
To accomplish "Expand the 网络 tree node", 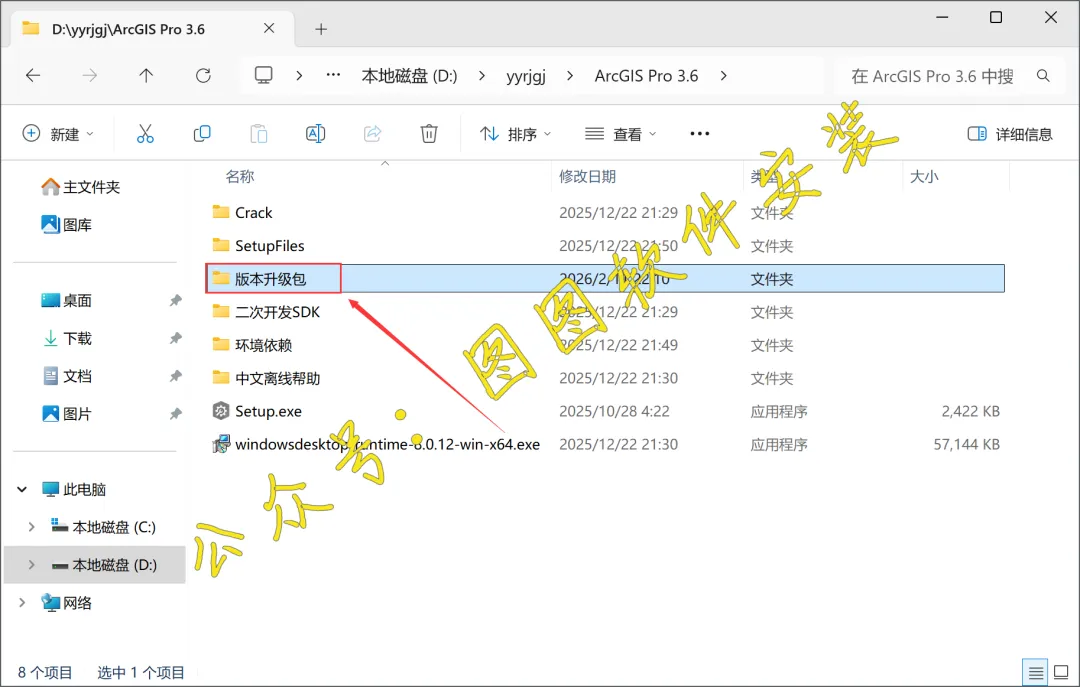I will point(22,603).
